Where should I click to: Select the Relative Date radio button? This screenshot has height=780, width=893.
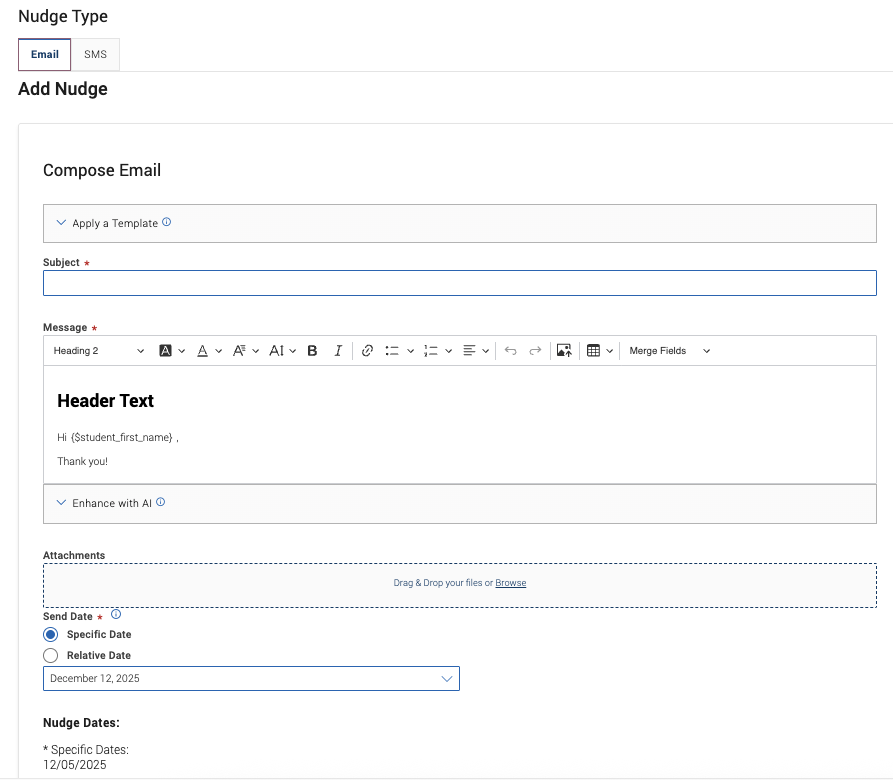click(x=51, y=655)
